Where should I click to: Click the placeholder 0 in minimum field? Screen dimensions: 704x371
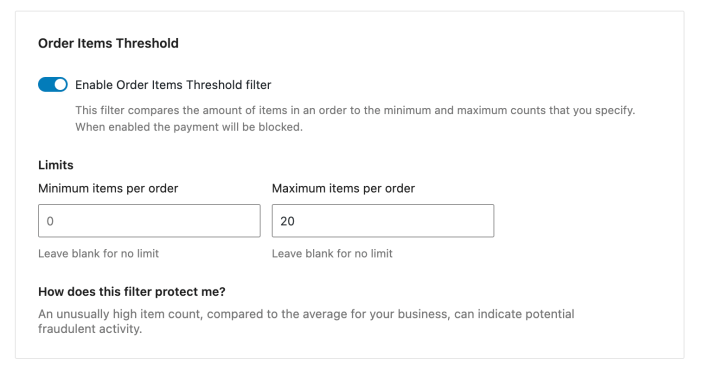click(x=50, y=221)
